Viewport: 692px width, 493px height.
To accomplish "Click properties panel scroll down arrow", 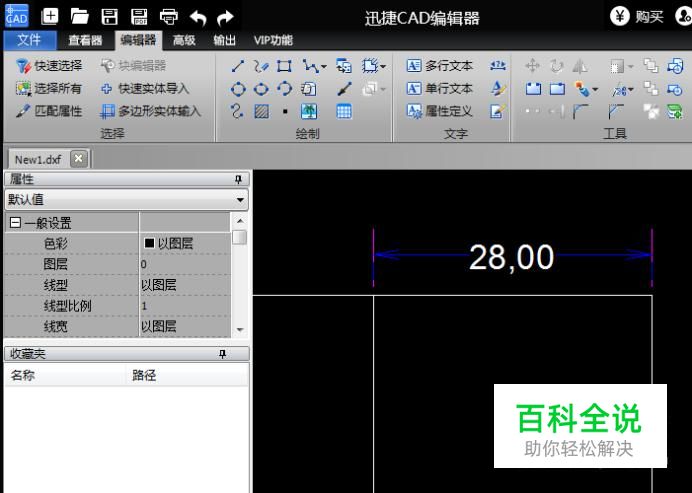I will point(240,330).
